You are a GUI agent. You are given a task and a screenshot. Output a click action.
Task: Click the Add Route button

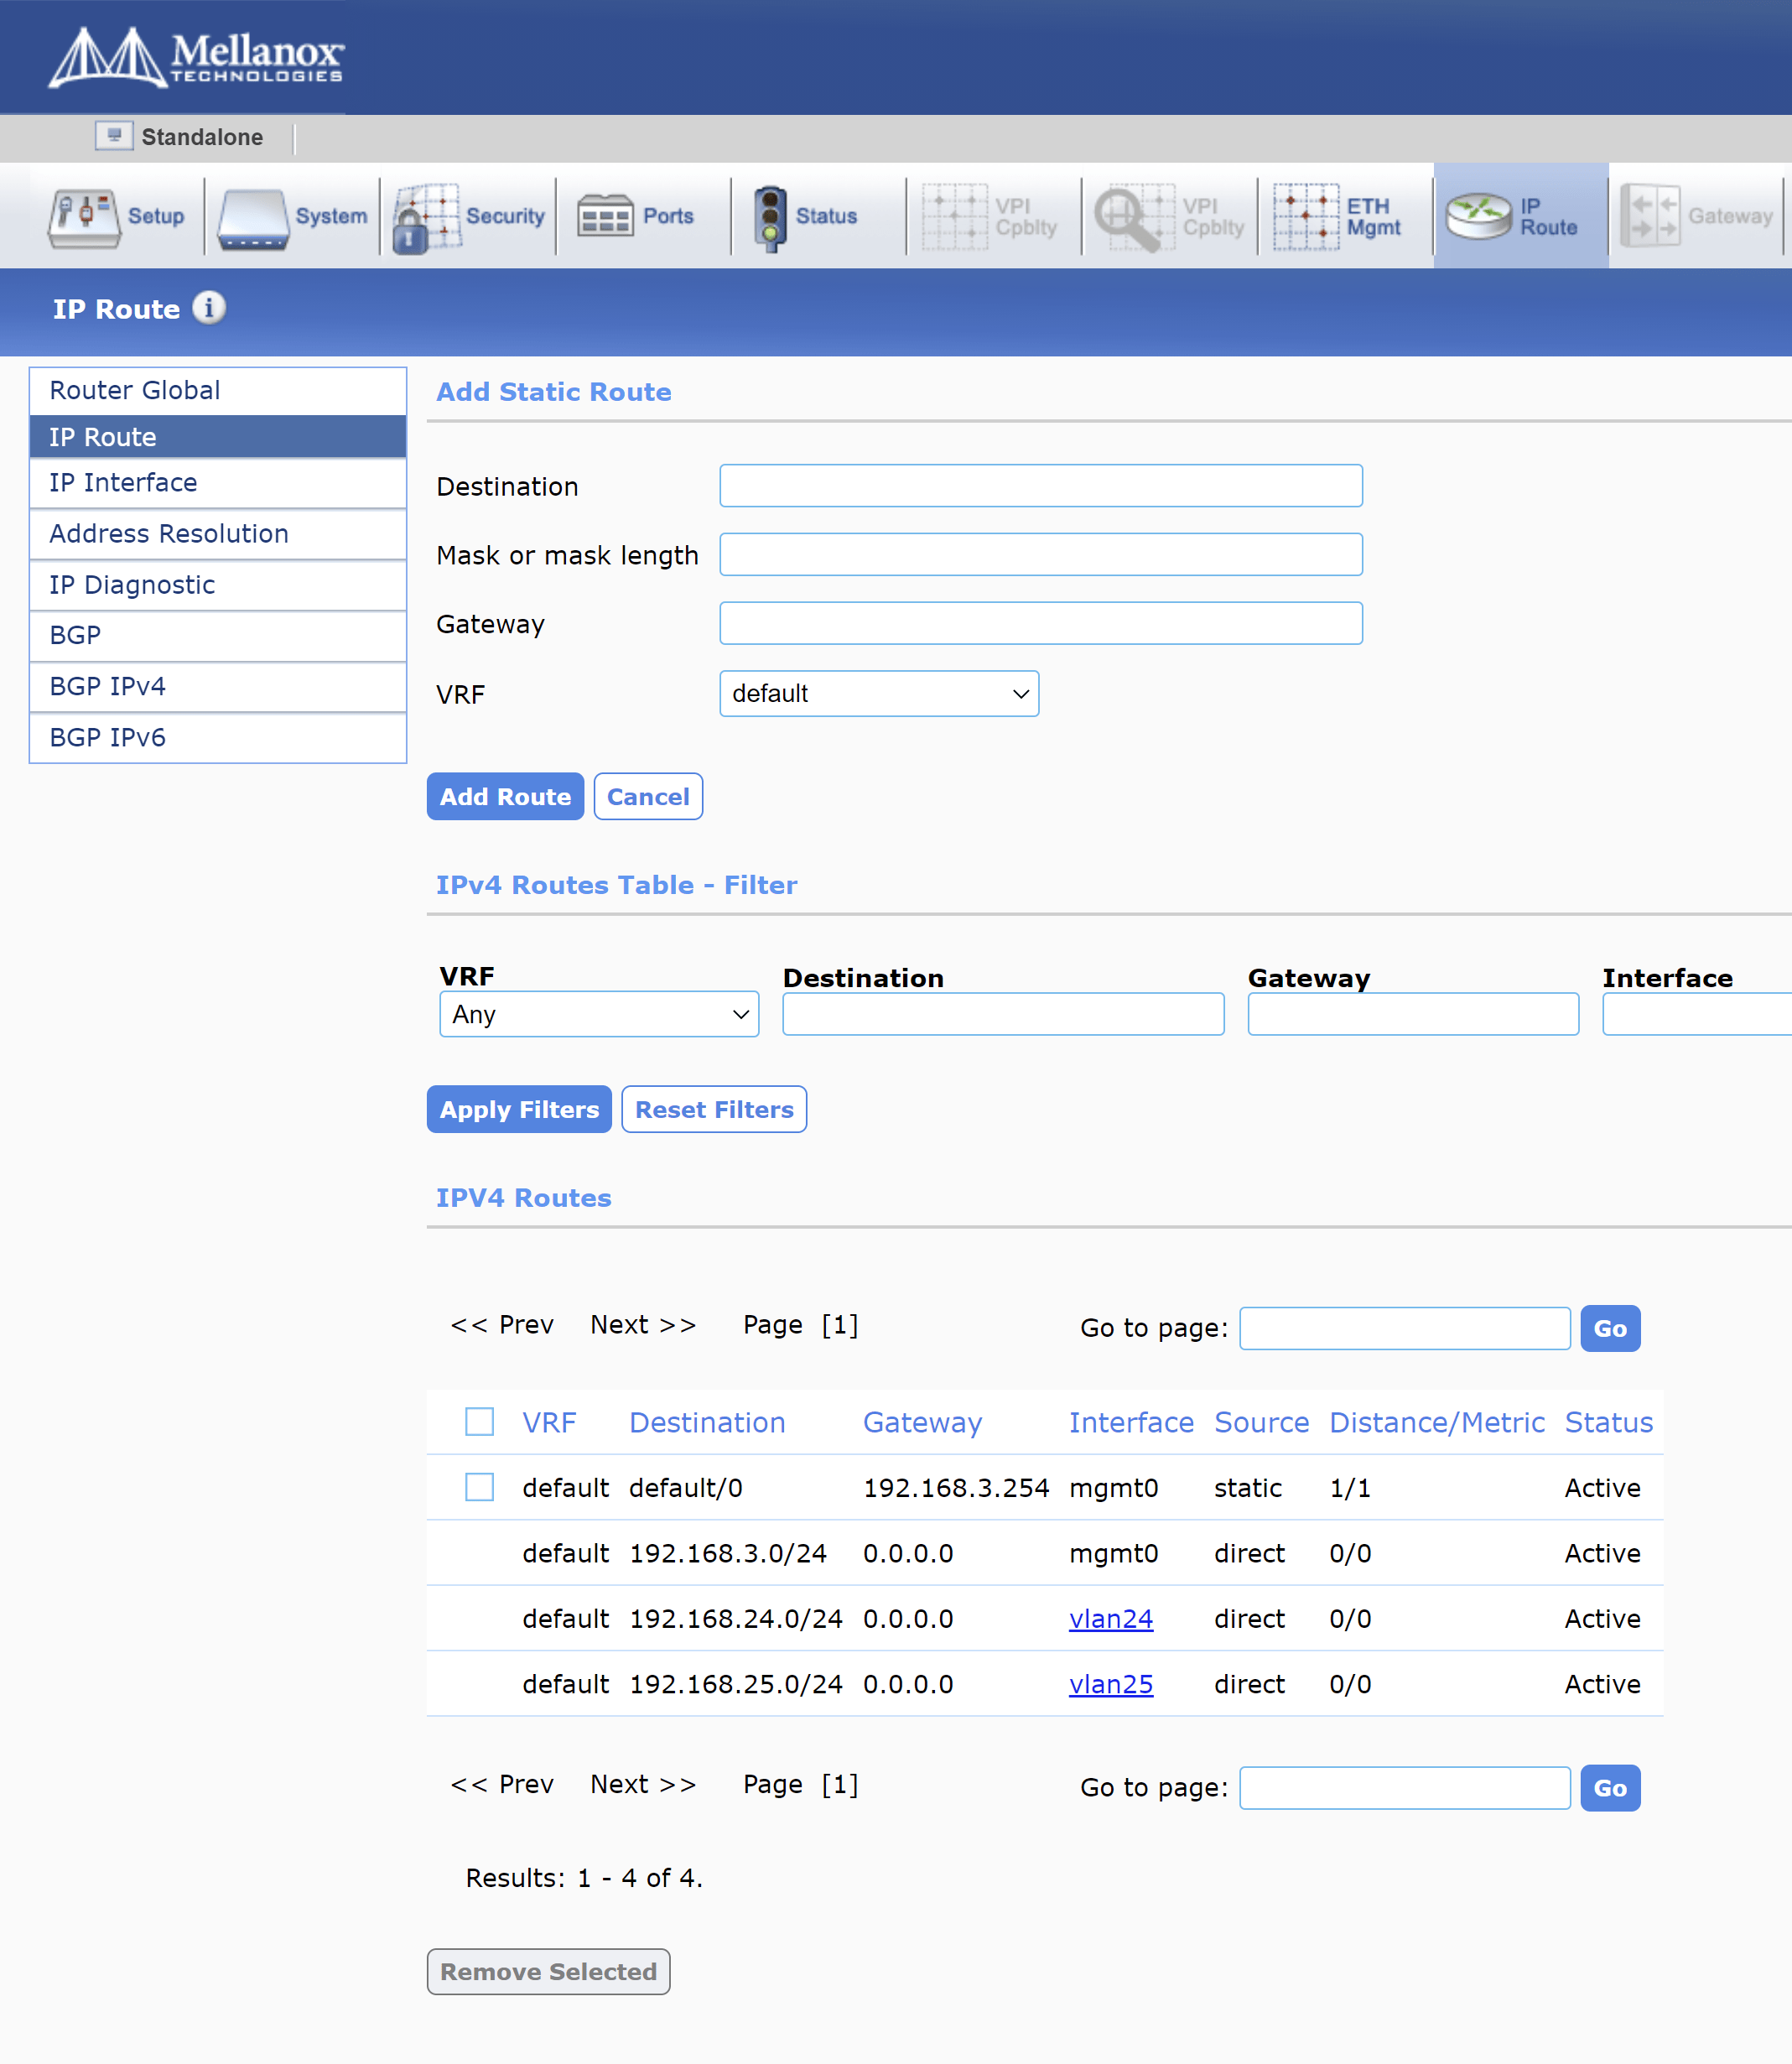505,797
